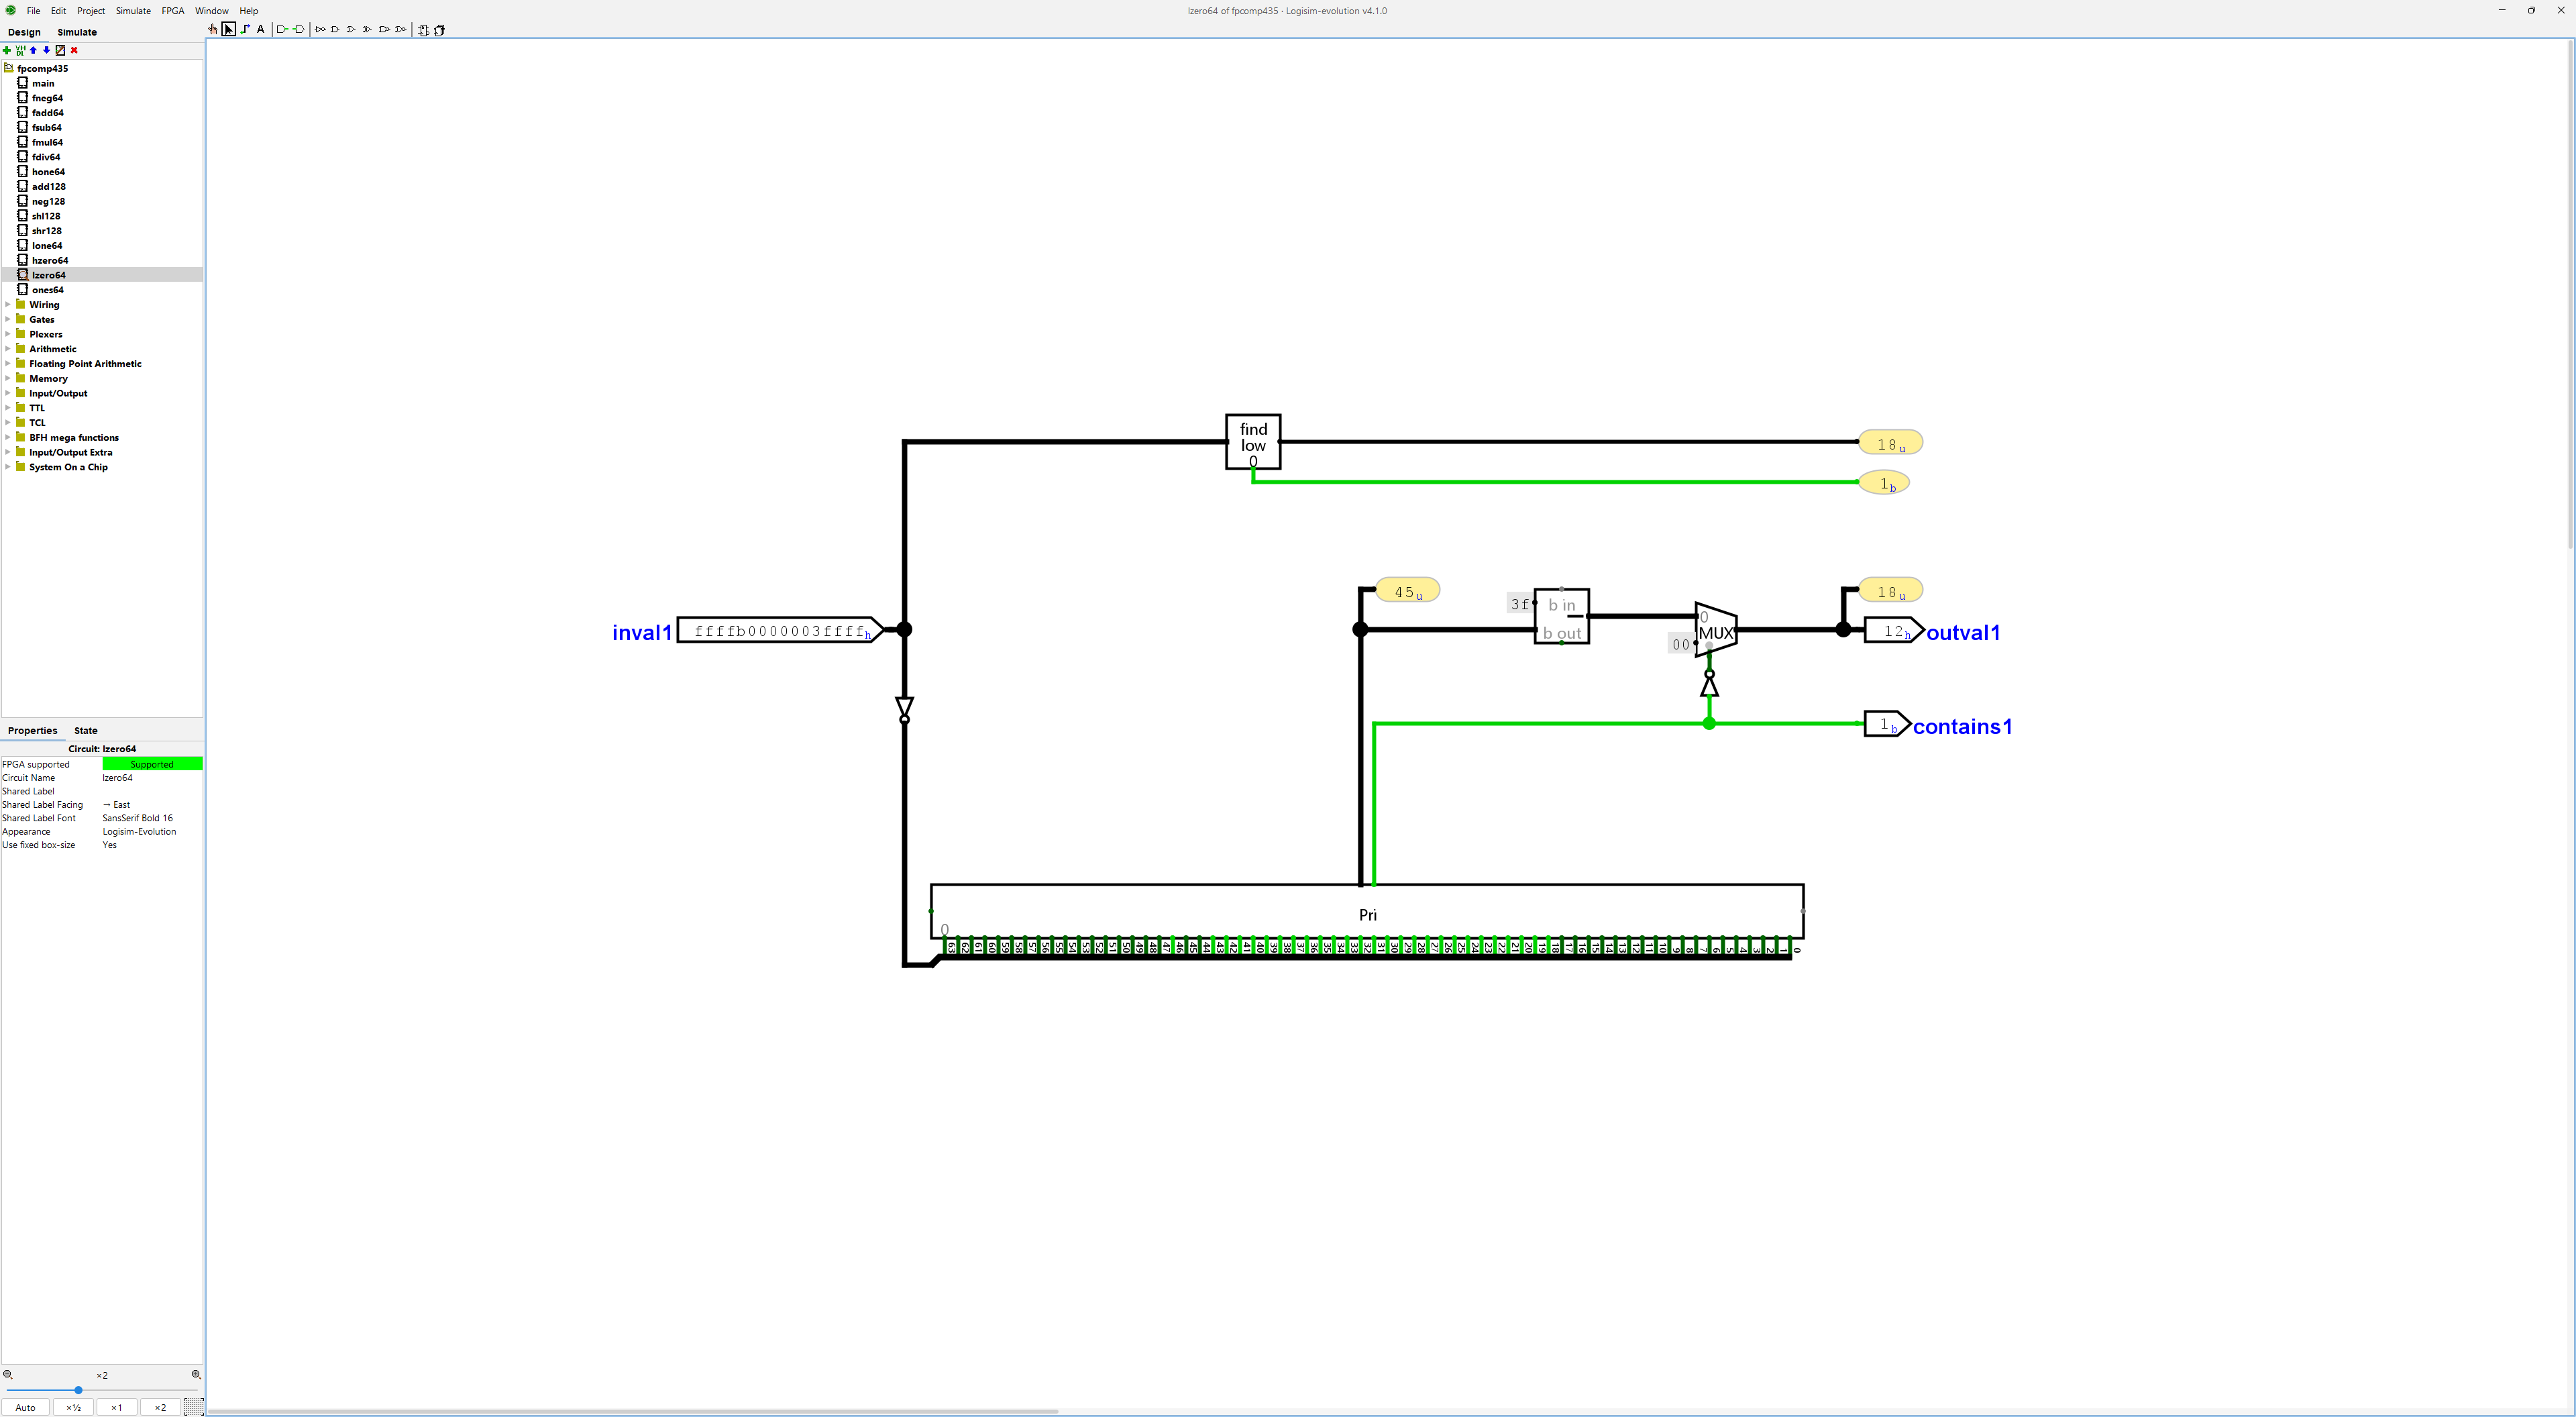Click the Circuit Name value field
Viewport: 2576px width, 1417px height.
coord(152,778)
